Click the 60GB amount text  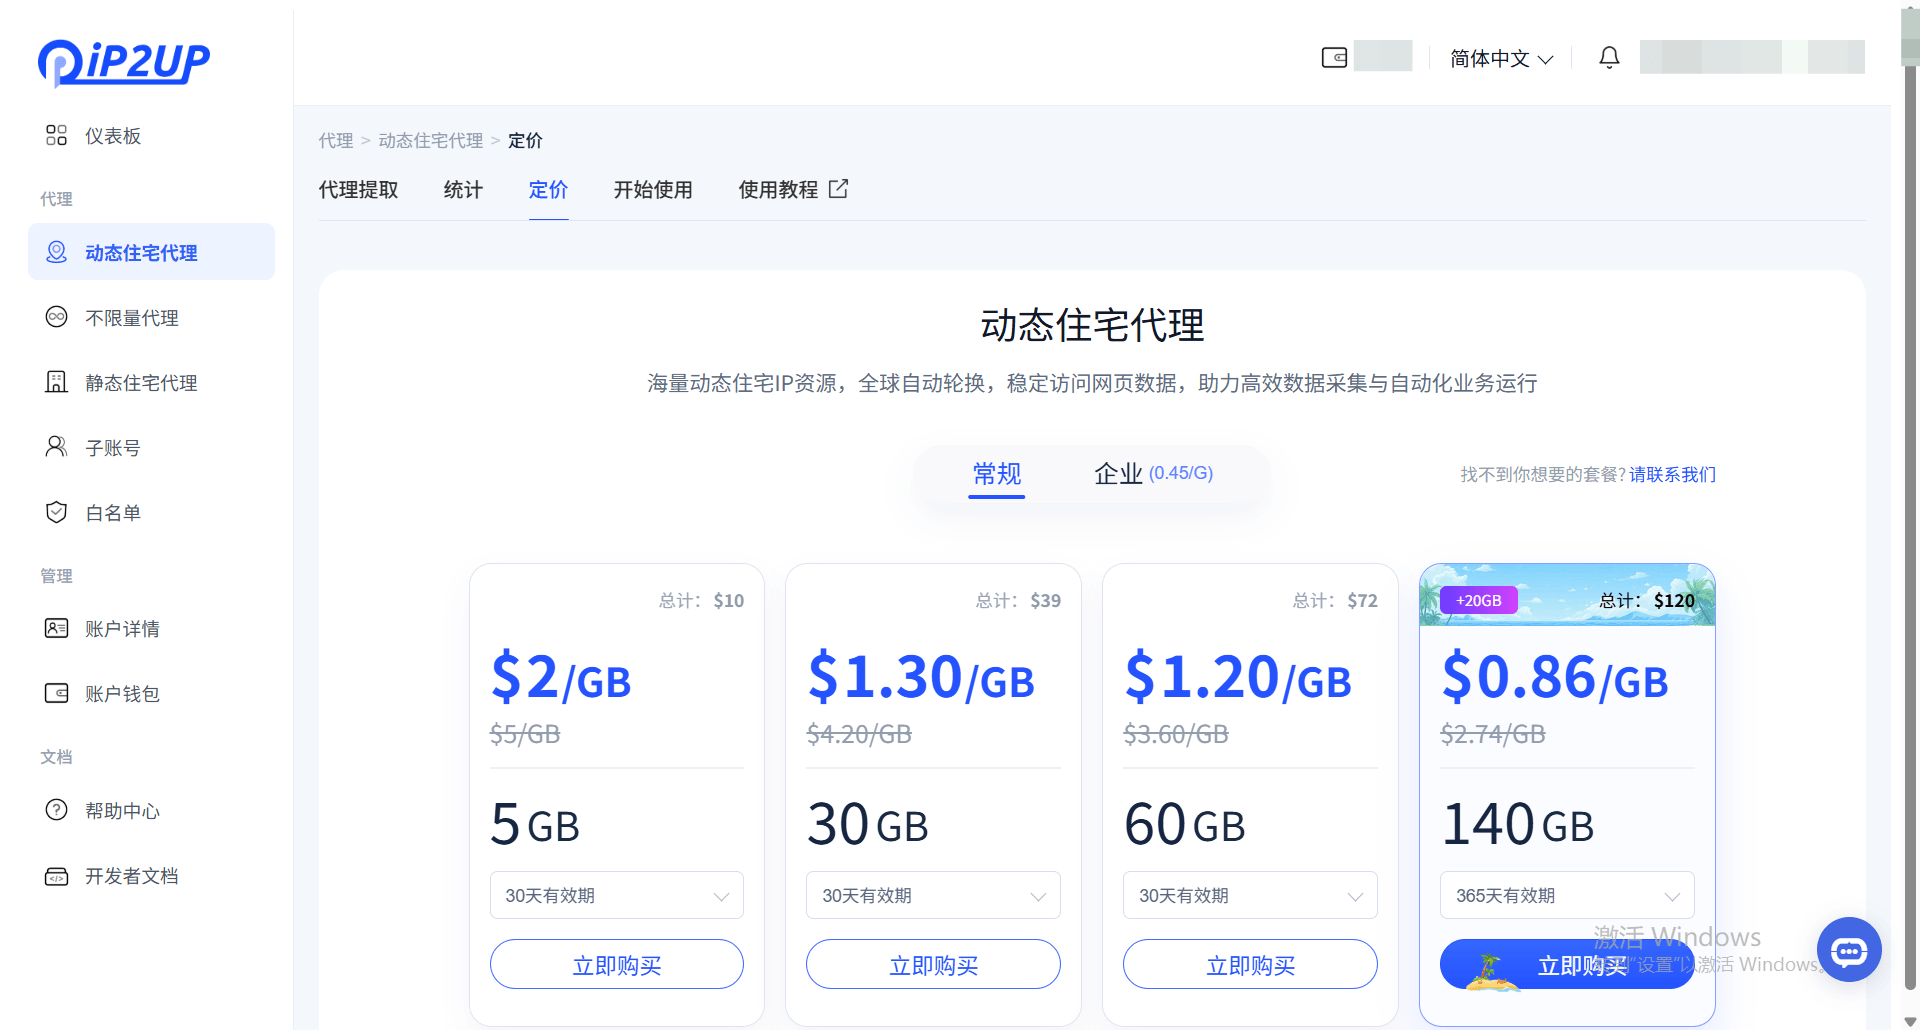pyautogui.click(x=1185, y=825)
